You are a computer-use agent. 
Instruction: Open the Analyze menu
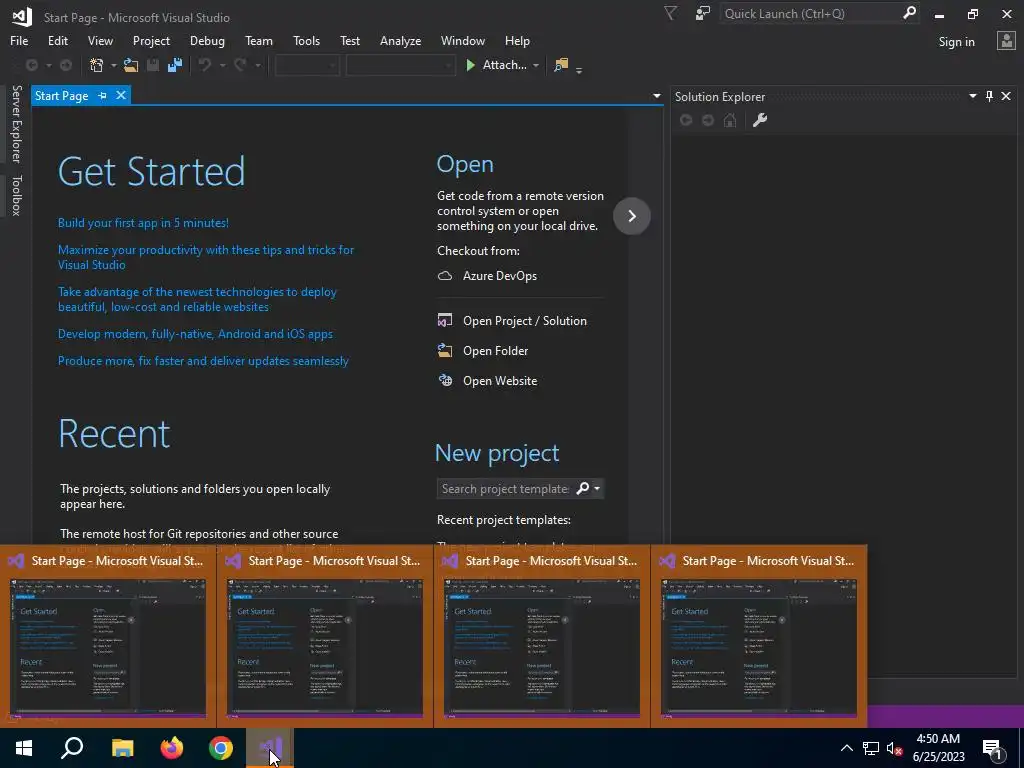pyautogui.click(x=400, y=40)
